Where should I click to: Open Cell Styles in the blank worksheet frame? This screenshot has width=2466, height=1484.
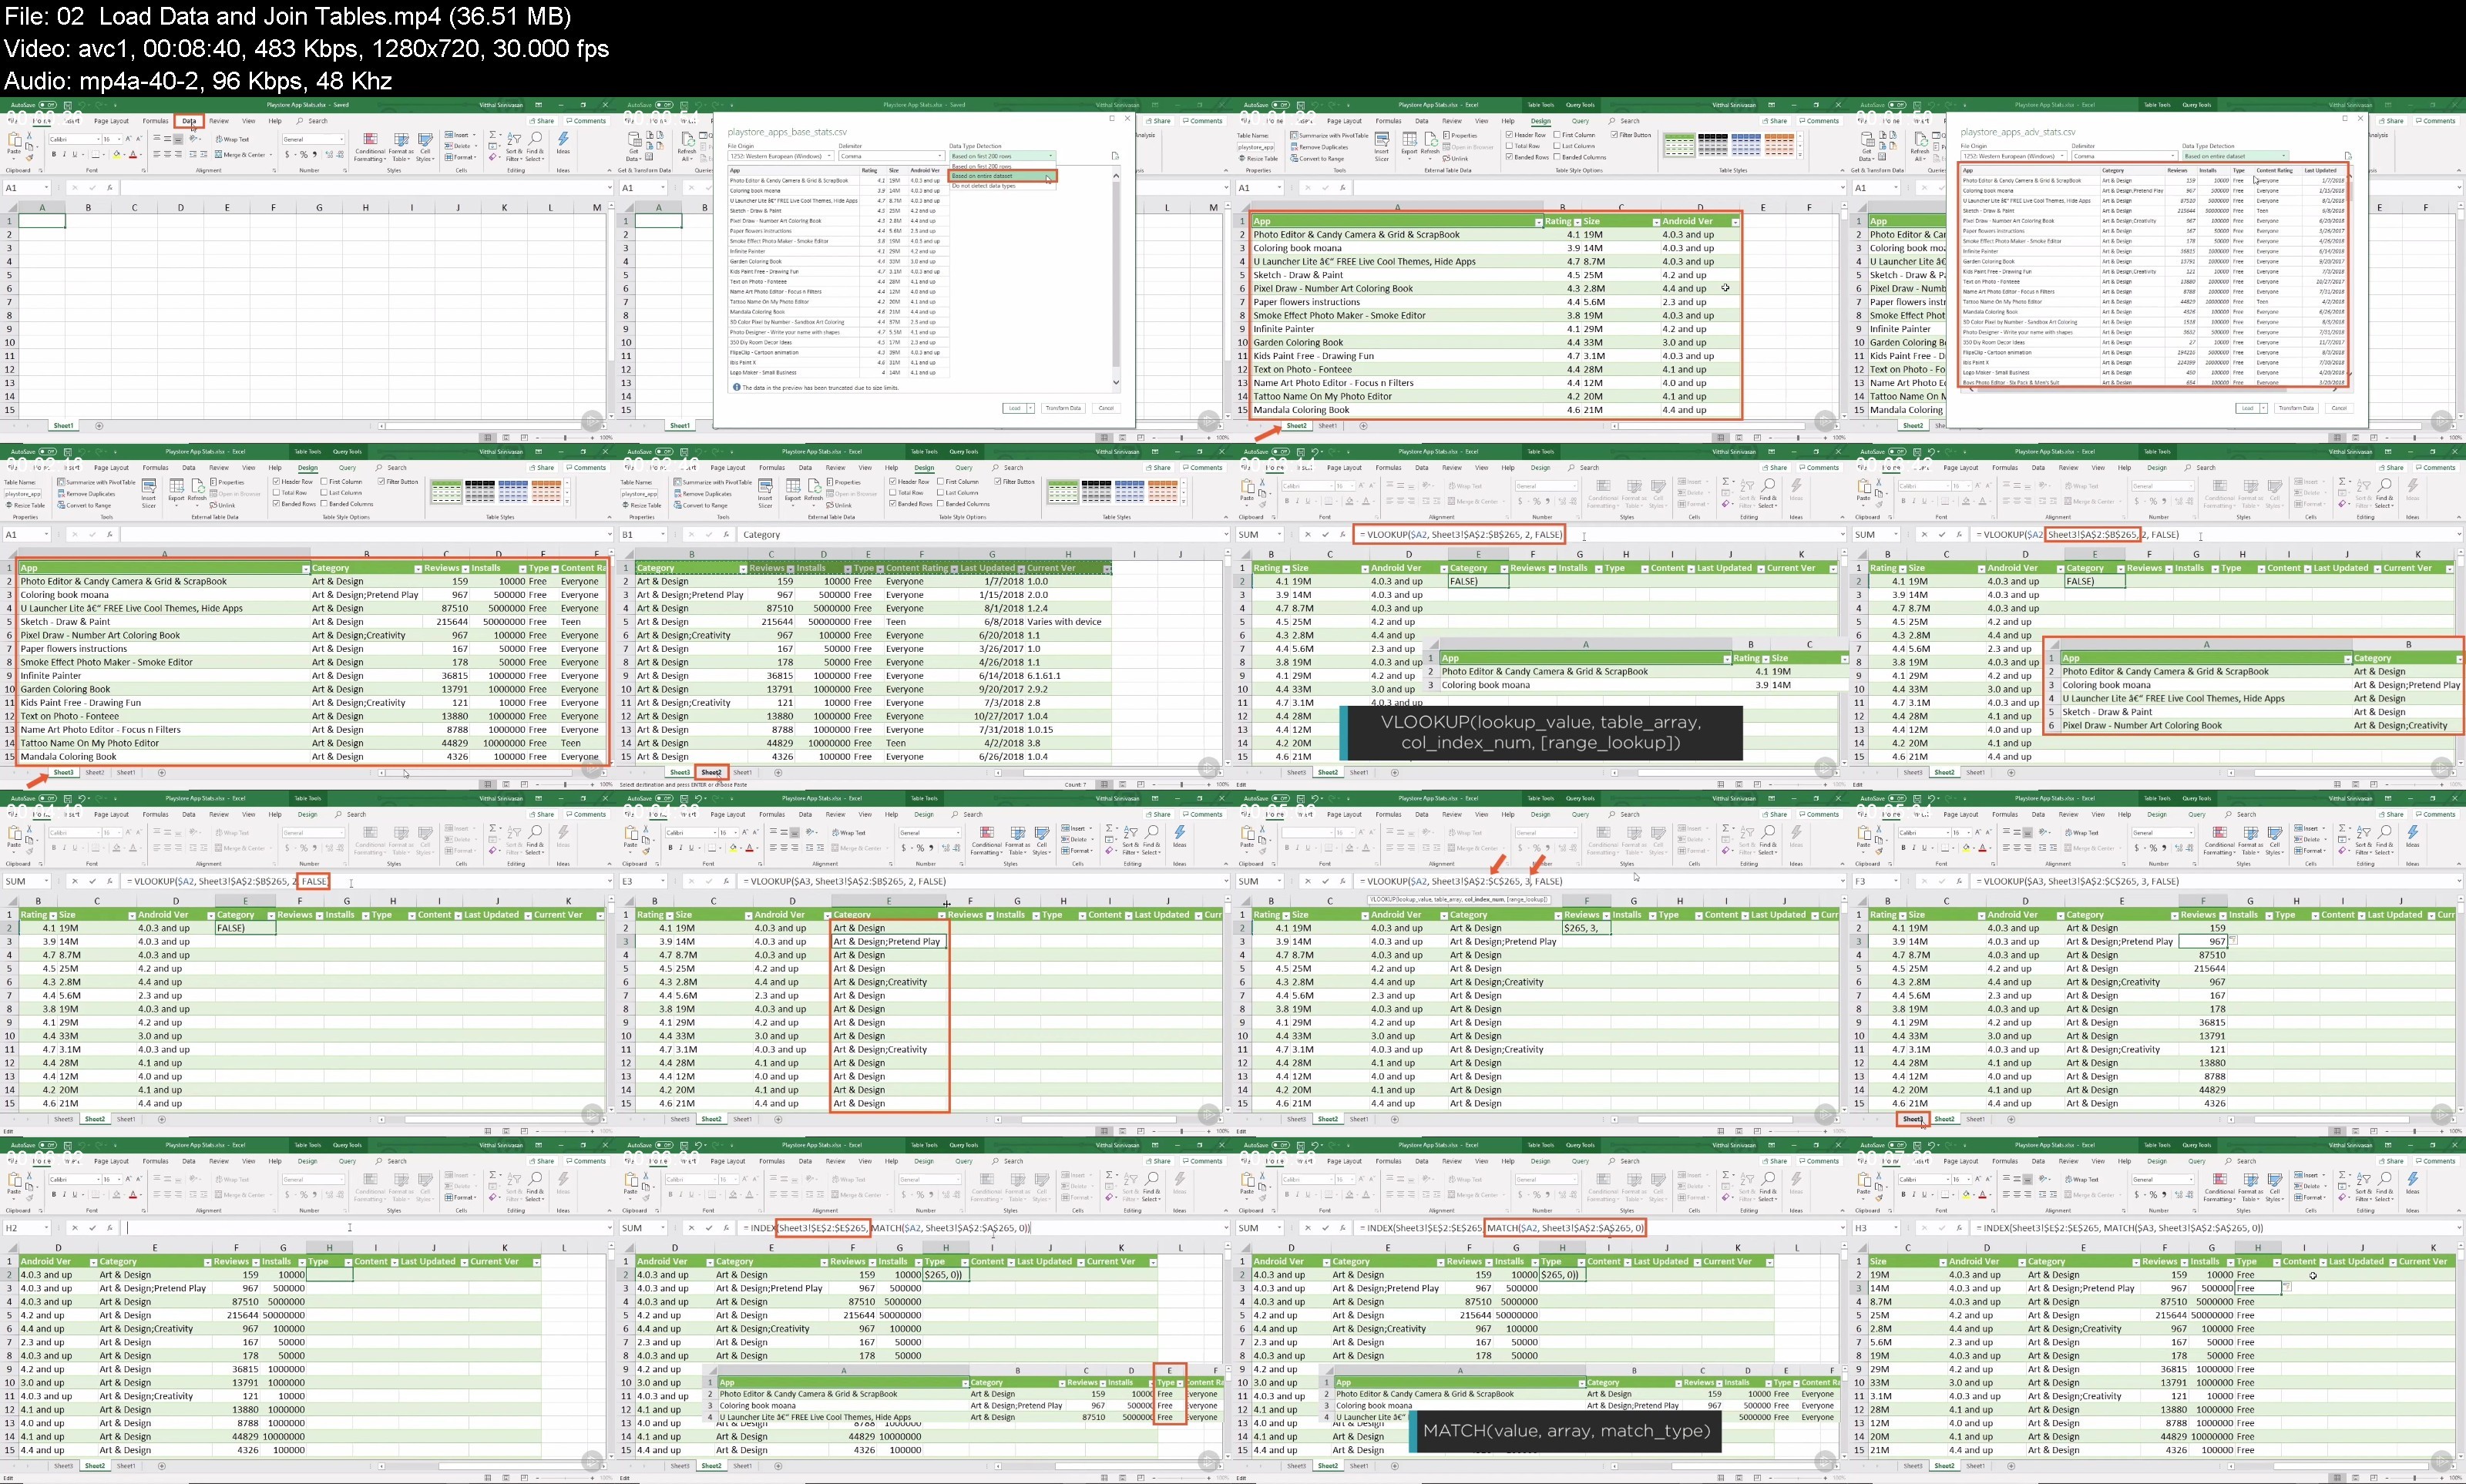[x=425, y=148]
